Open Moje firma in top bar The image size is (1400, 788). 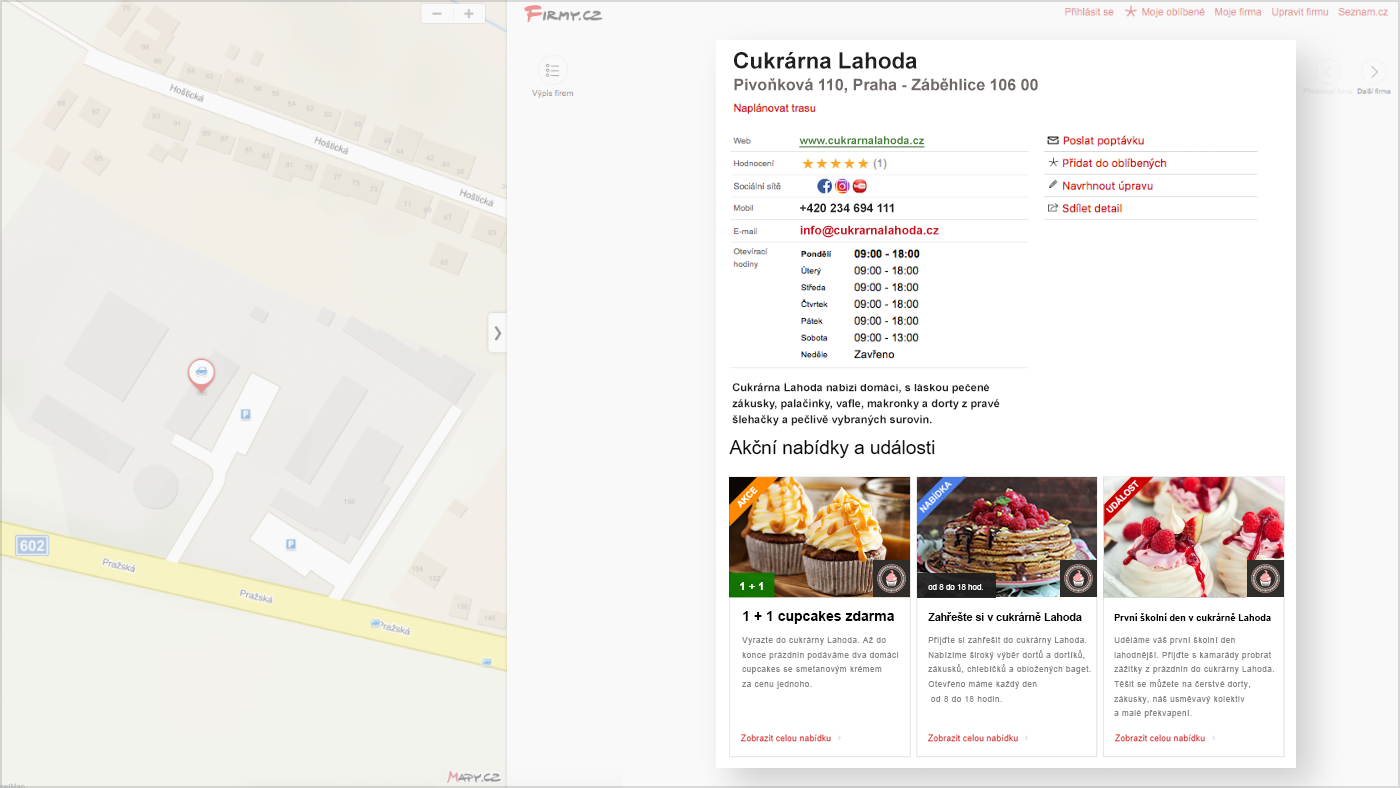[1238, 12]
